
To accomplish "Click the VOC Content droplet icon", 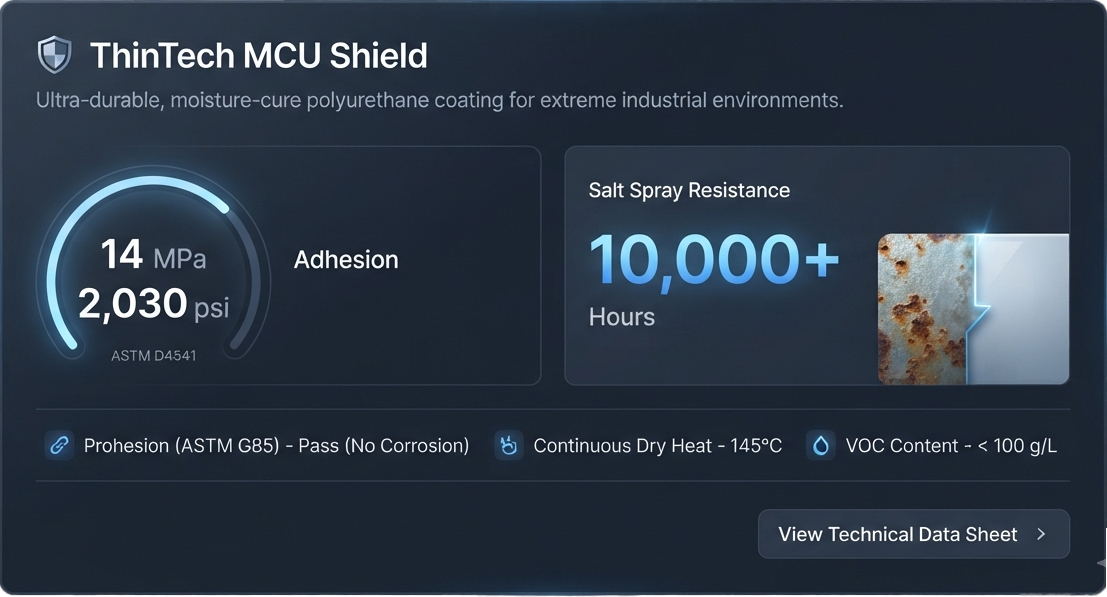I will pos(820,445).
